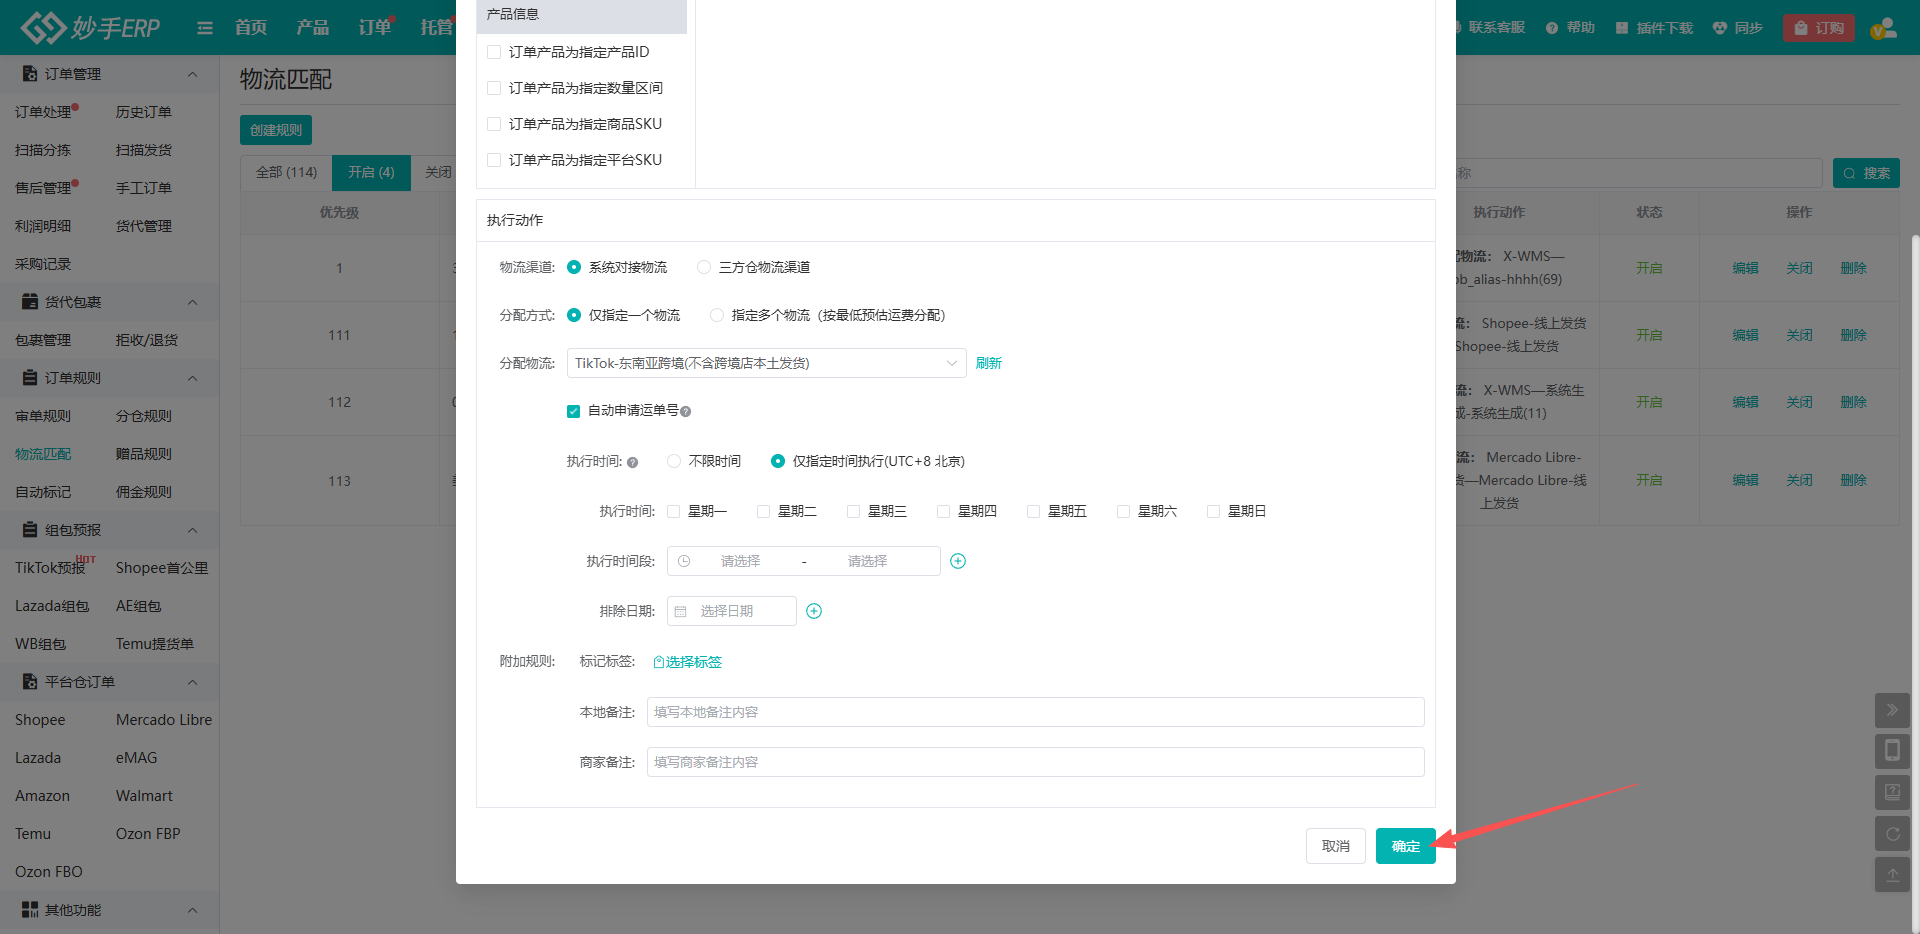The width and height of the screenshot is (1920, 934).
Task: Click the 选择日期 exclusion date field
Action: point(732,611)
